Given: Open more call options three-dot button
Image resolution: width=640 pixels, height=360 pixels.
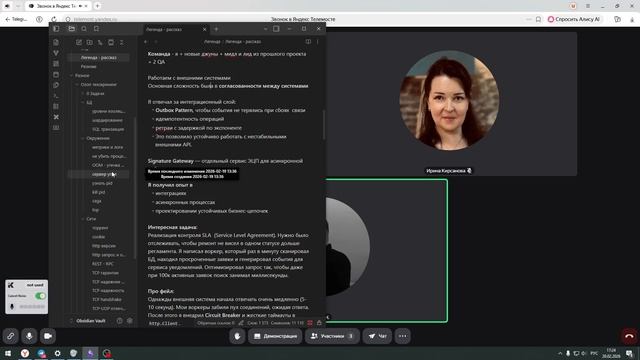Looking at the screenshot, I should [402, 336].
